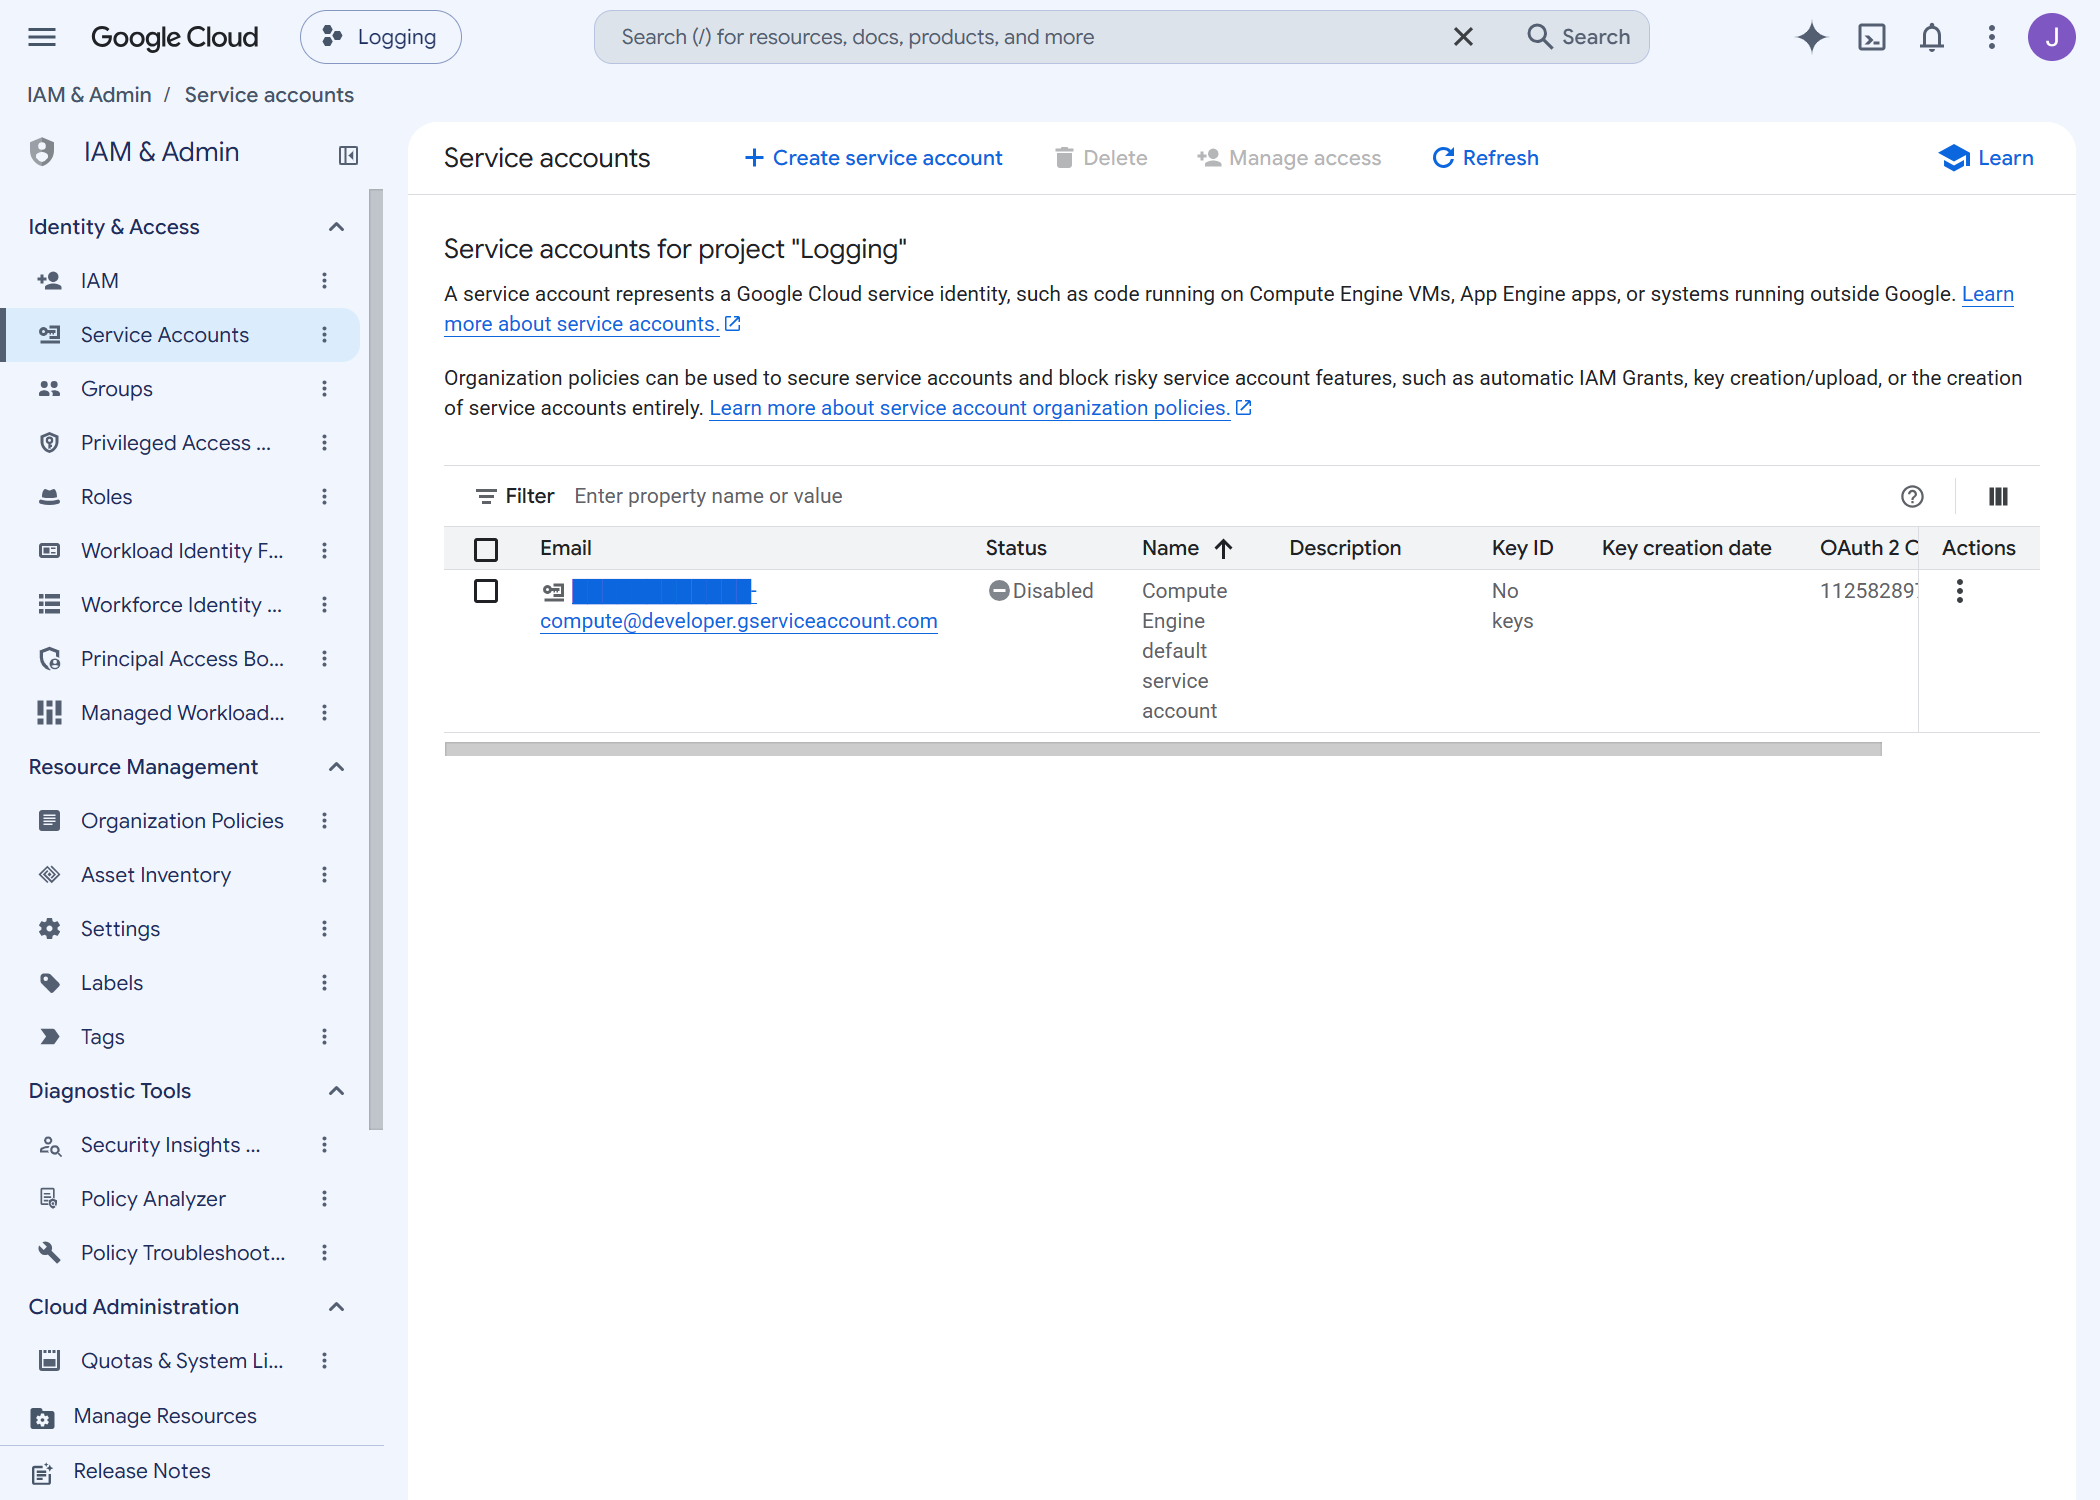Toggle select-all checkbox in table header
This screenshot has width=2100, height=1500.
(x=486, y=549)
